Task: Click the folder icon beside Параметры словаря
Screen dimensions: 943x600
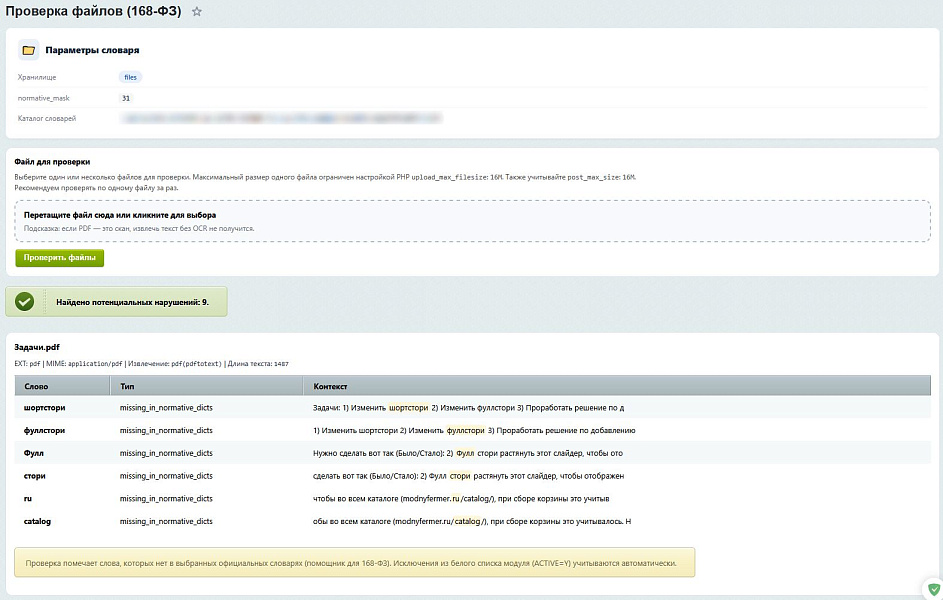Action: click(x=28, y=50)
